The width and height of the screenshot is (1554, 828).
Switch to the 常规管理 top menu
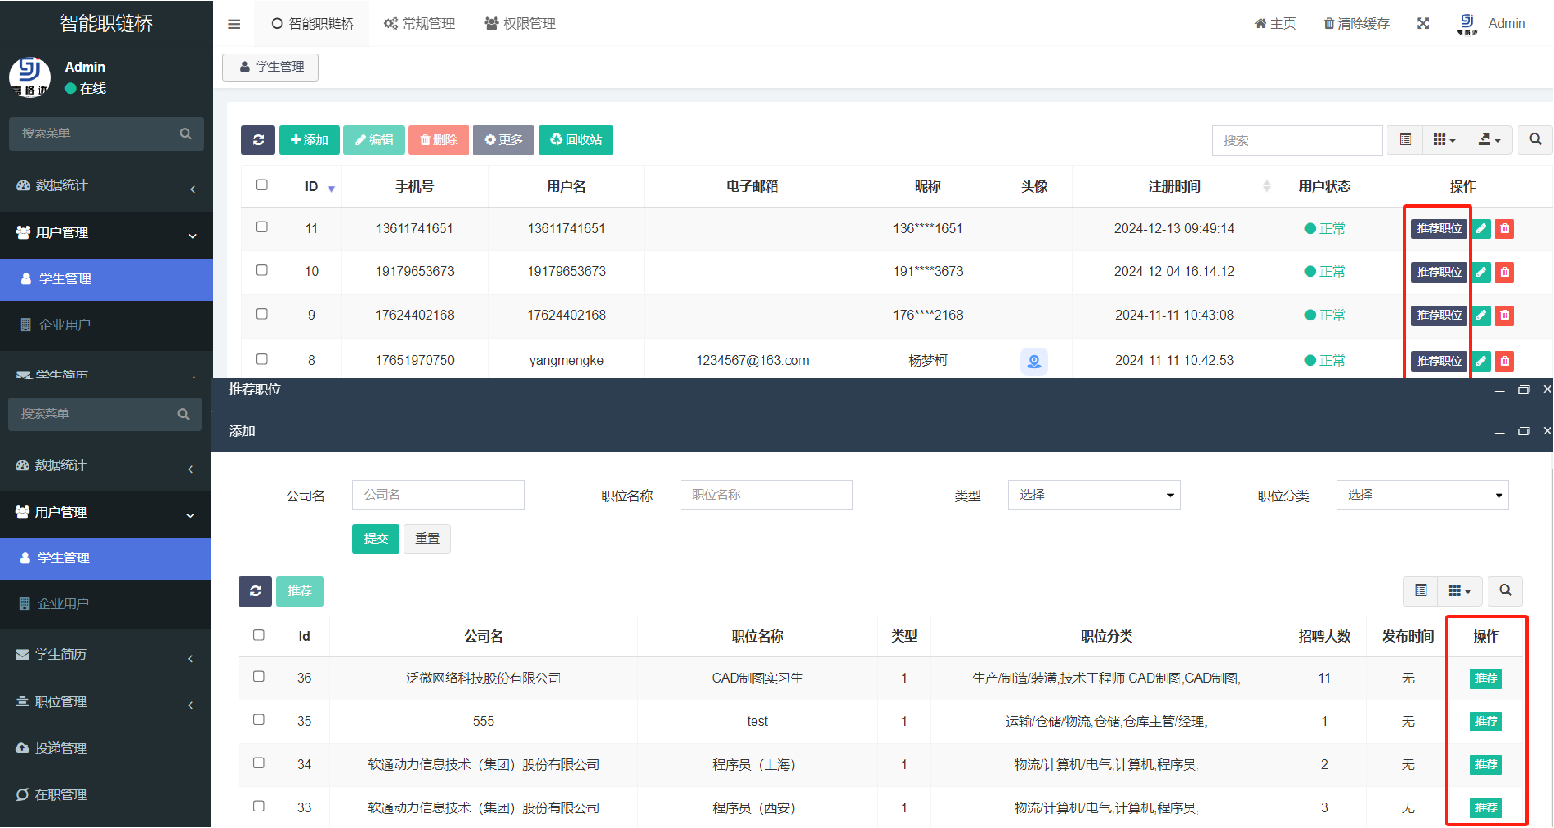419,24
